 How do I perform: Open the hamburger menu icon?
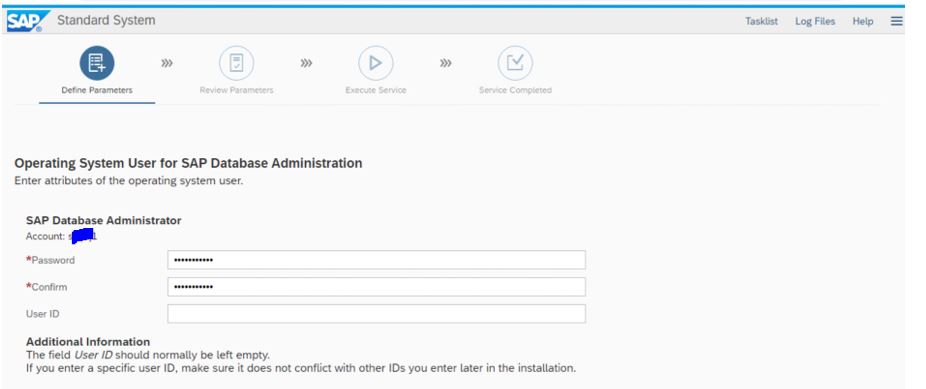tap(896, 21)
